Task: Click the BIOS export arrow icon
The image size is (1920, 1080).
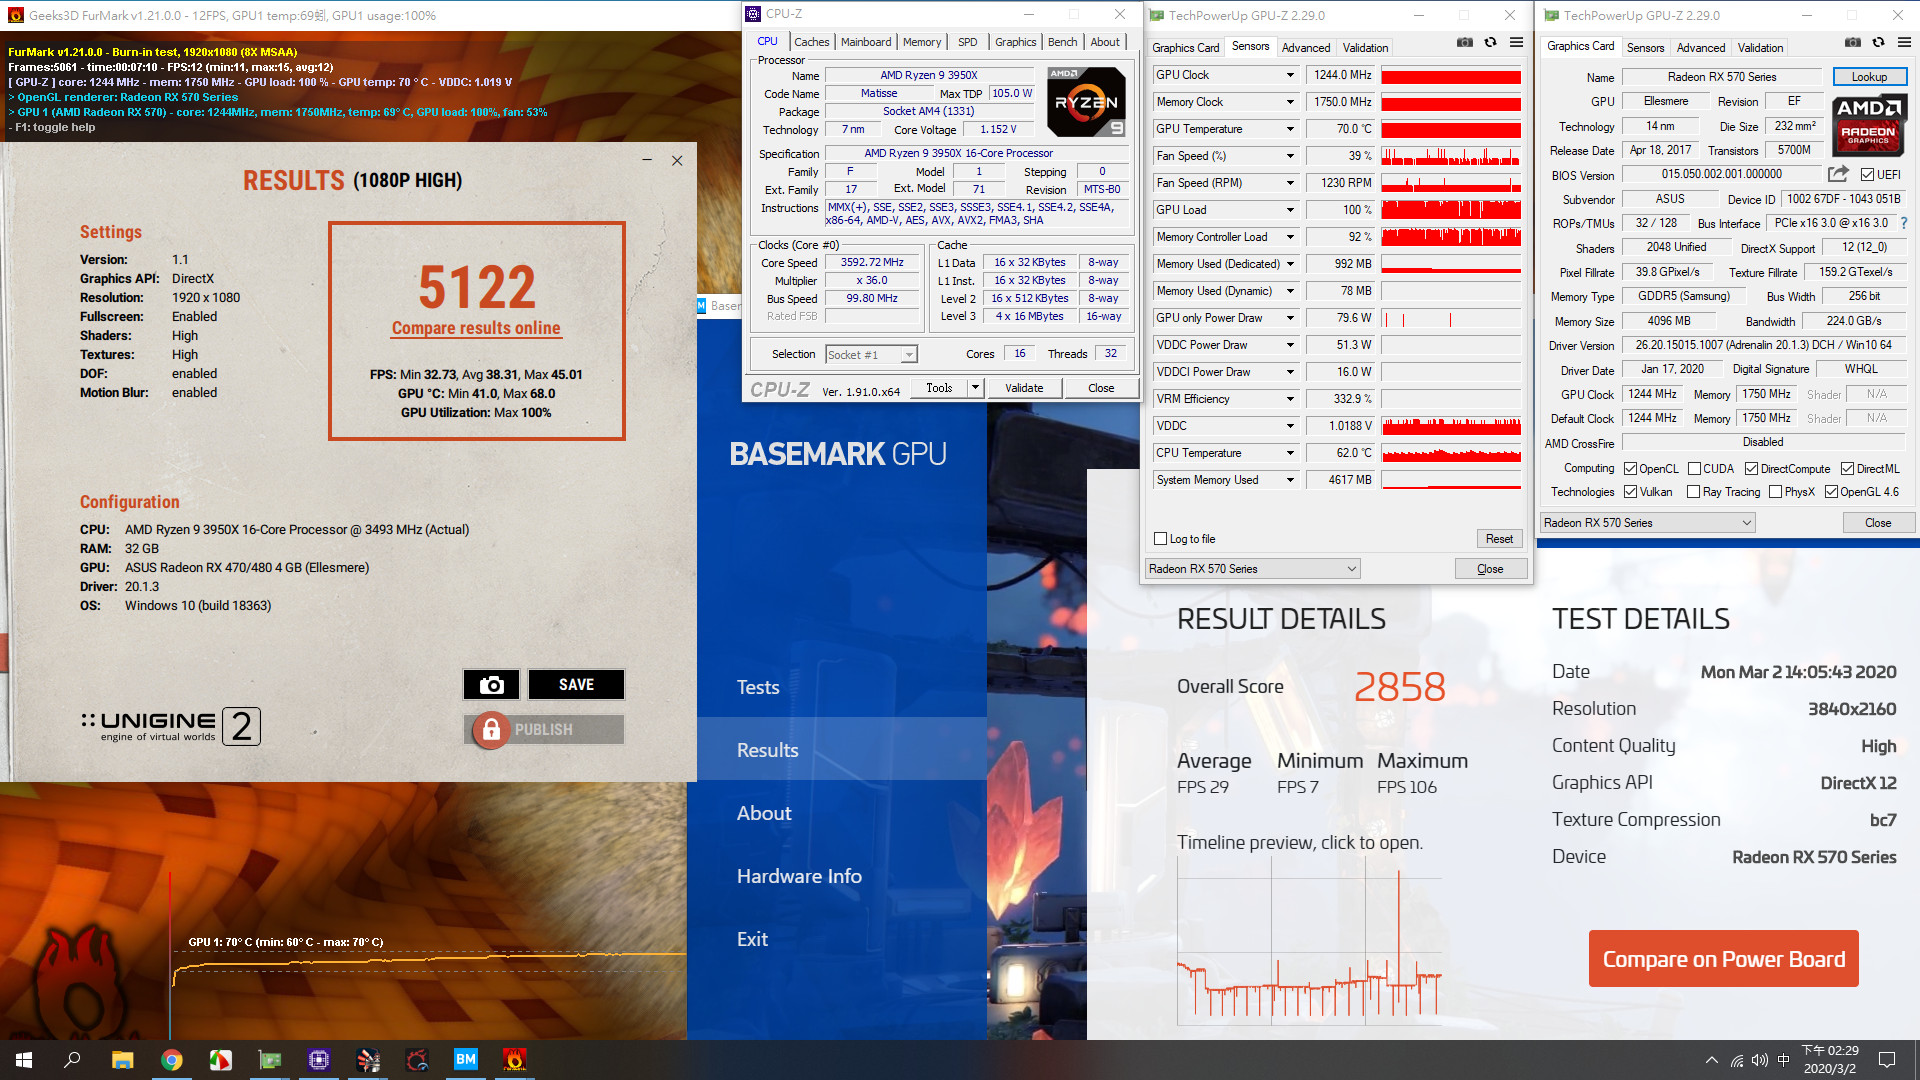Action: pyautogui.click(x=1838, y=174)
